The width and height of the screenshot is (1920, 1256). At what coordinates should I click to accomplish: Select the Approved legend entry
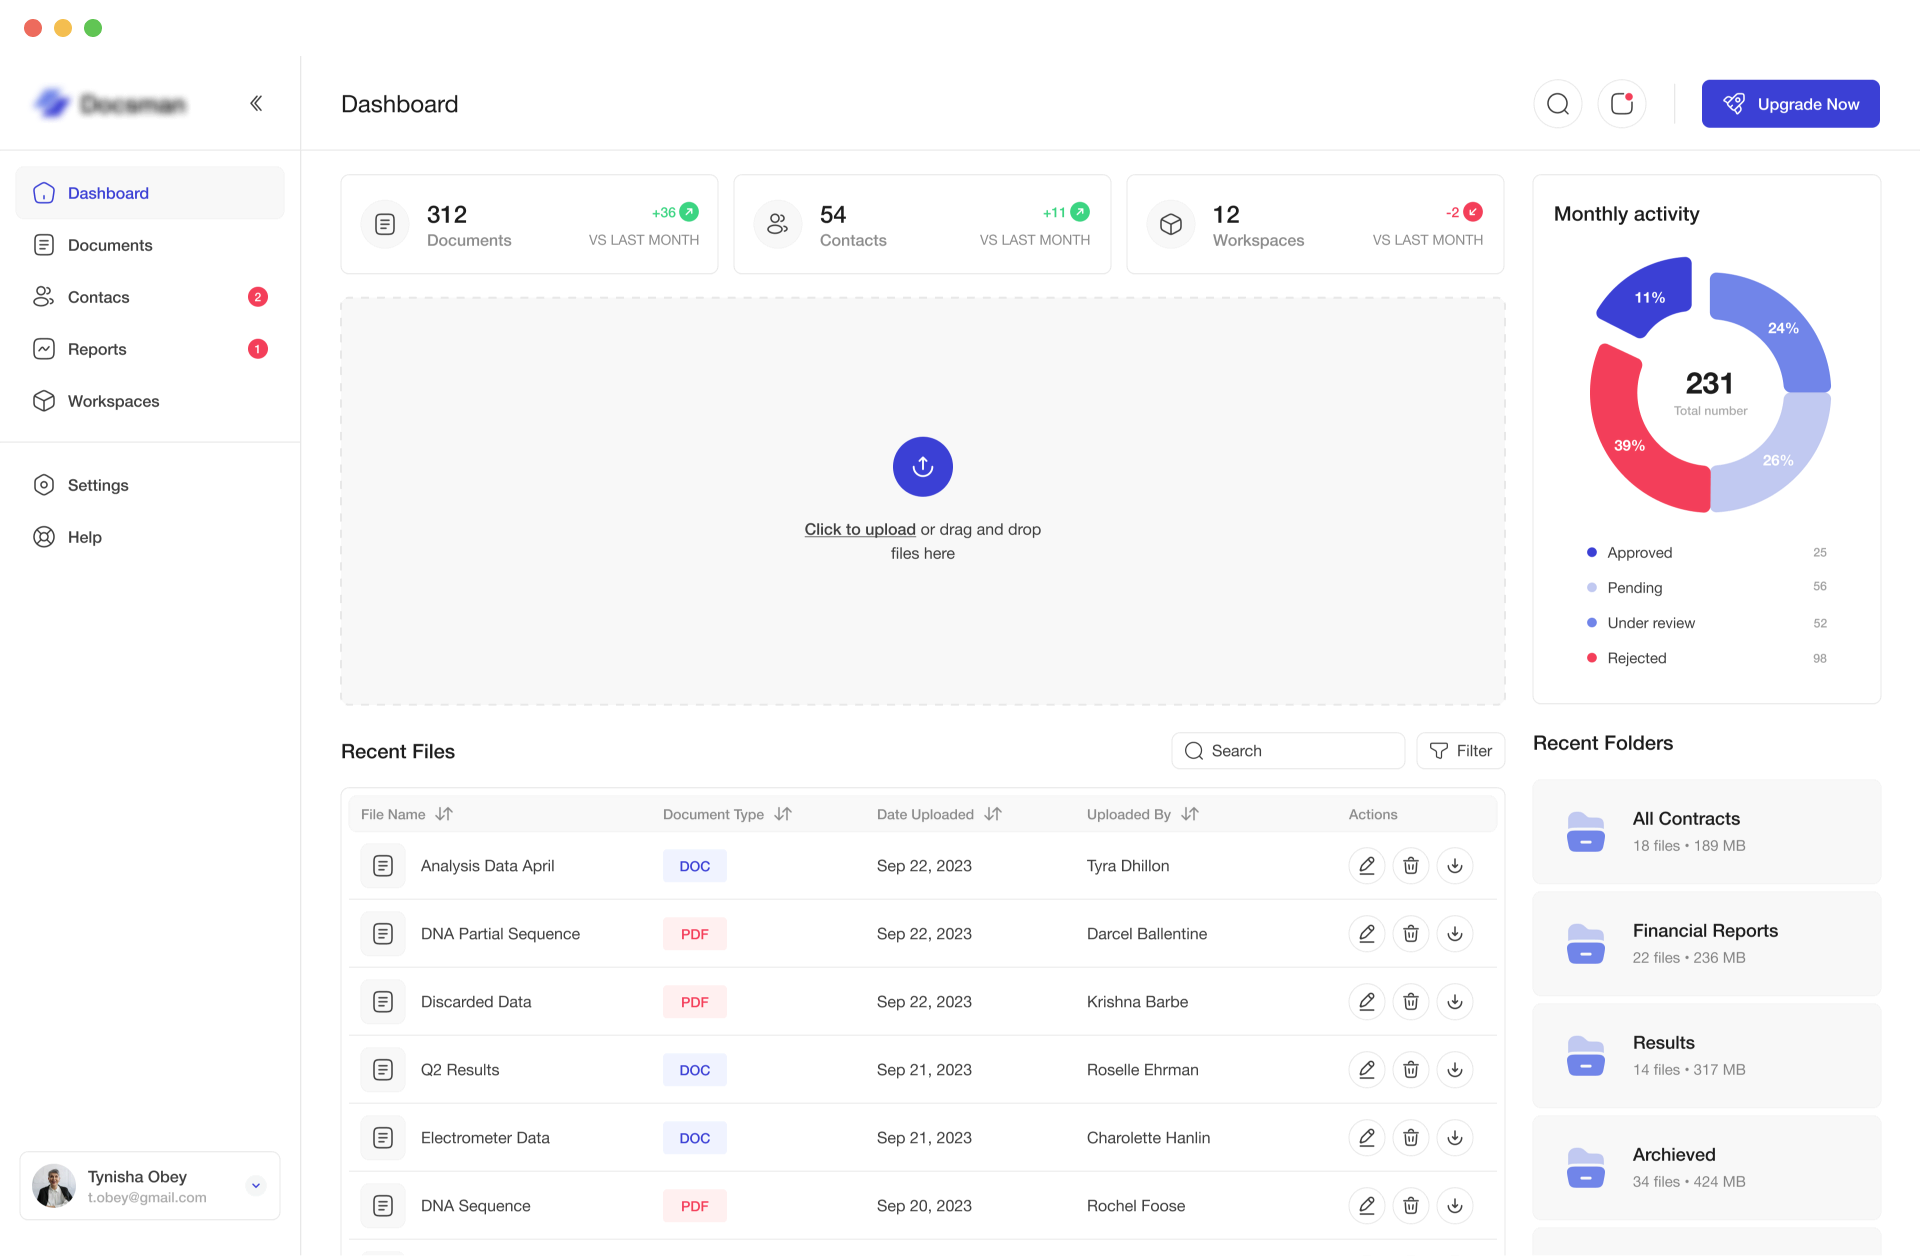[x=1706, y=553]
